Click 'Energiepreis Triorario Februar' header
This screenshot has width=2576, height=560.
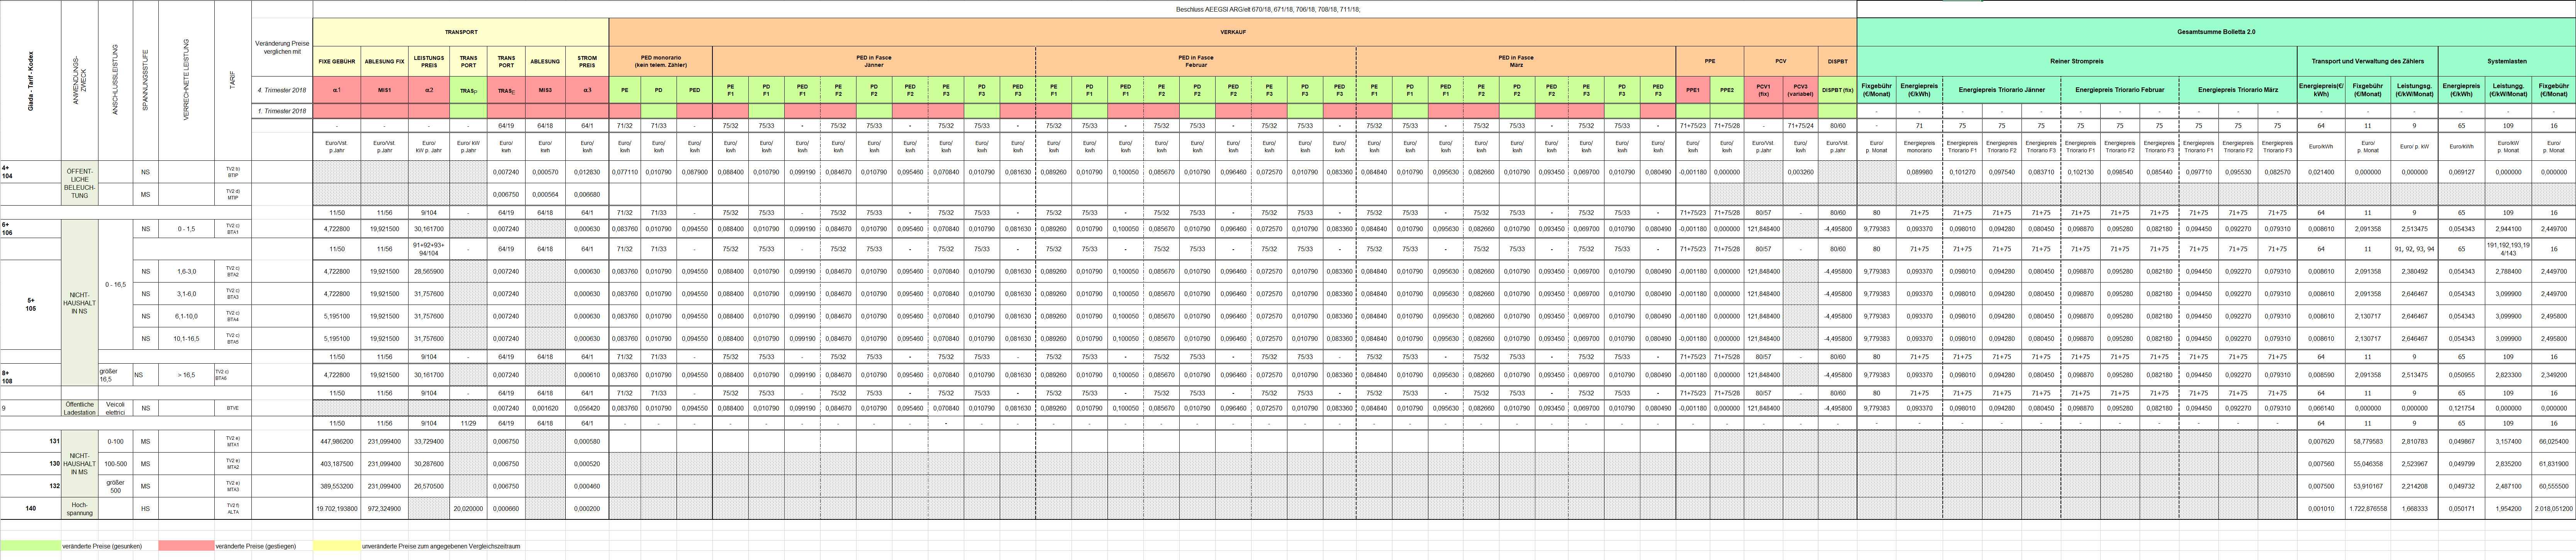(x=2120, y=90)
